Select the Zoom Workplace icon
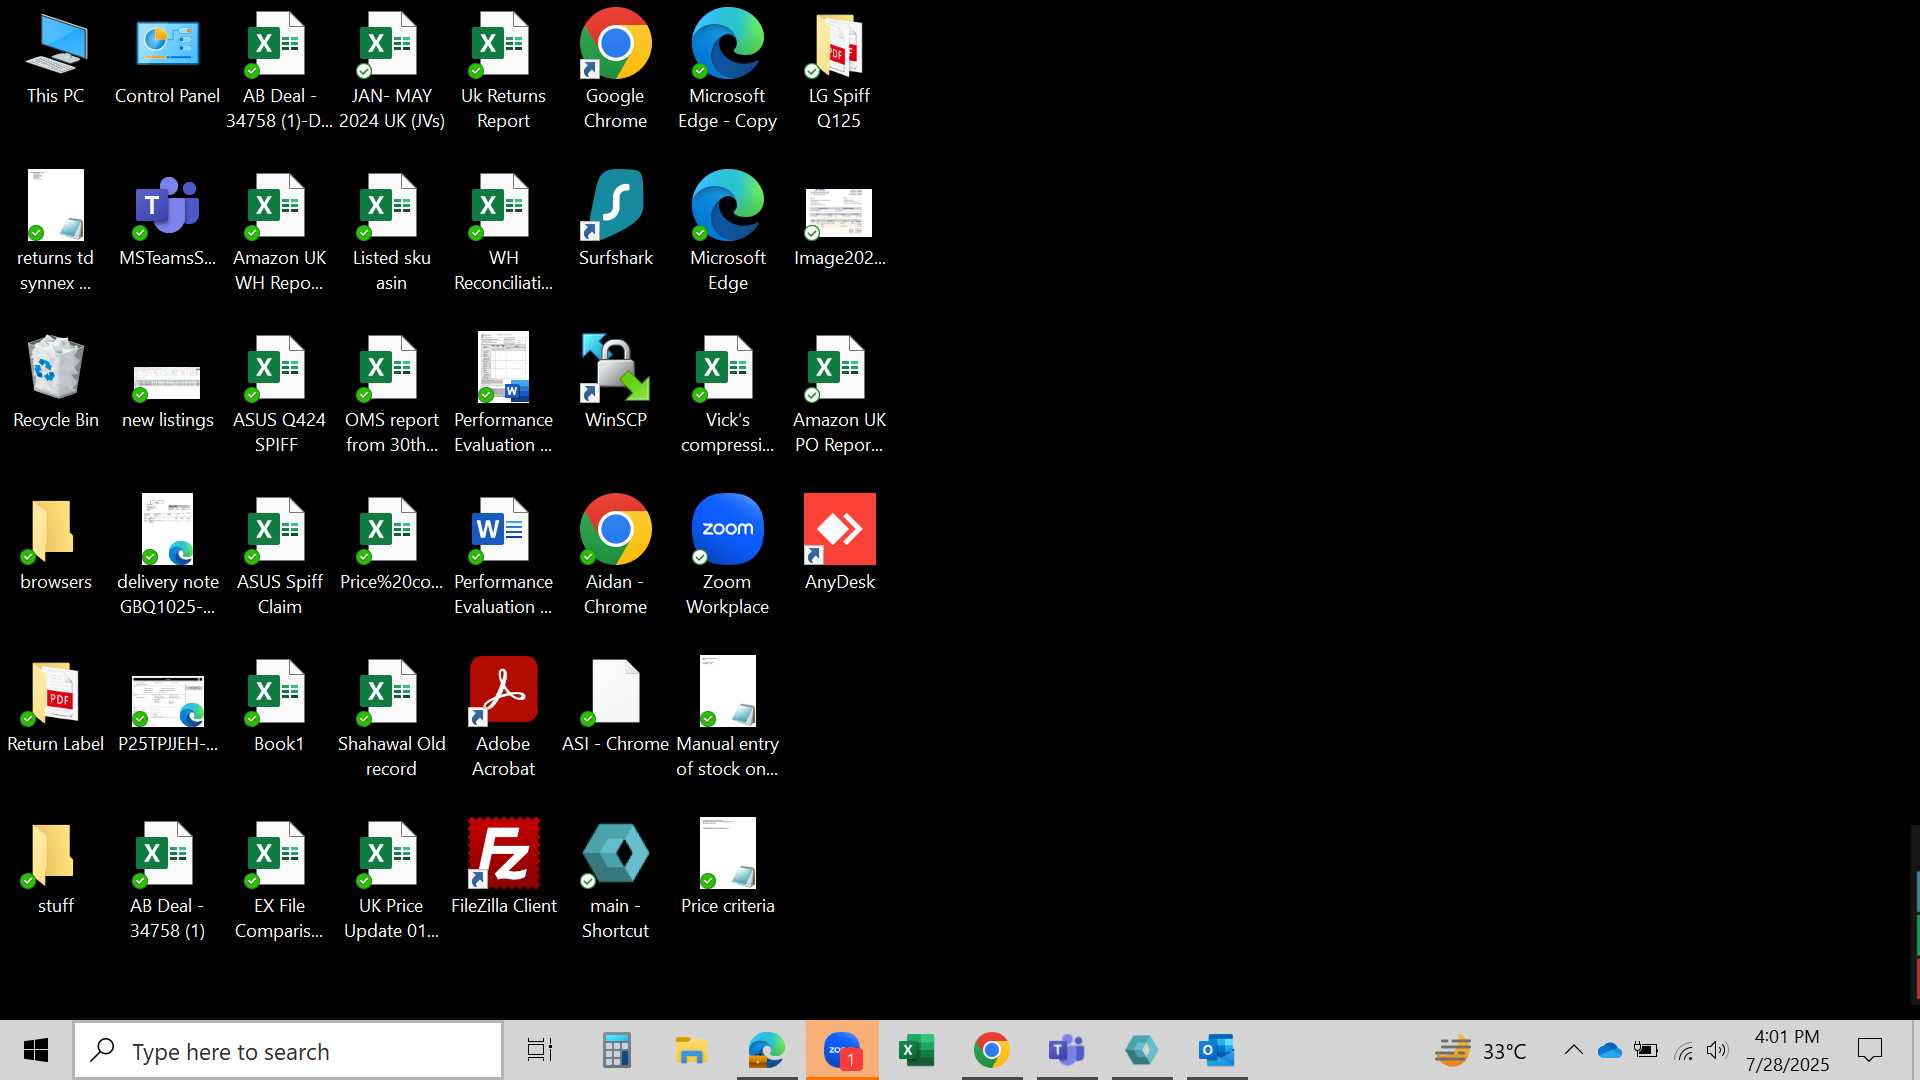 pyautogui.click(x=727, y=556)
